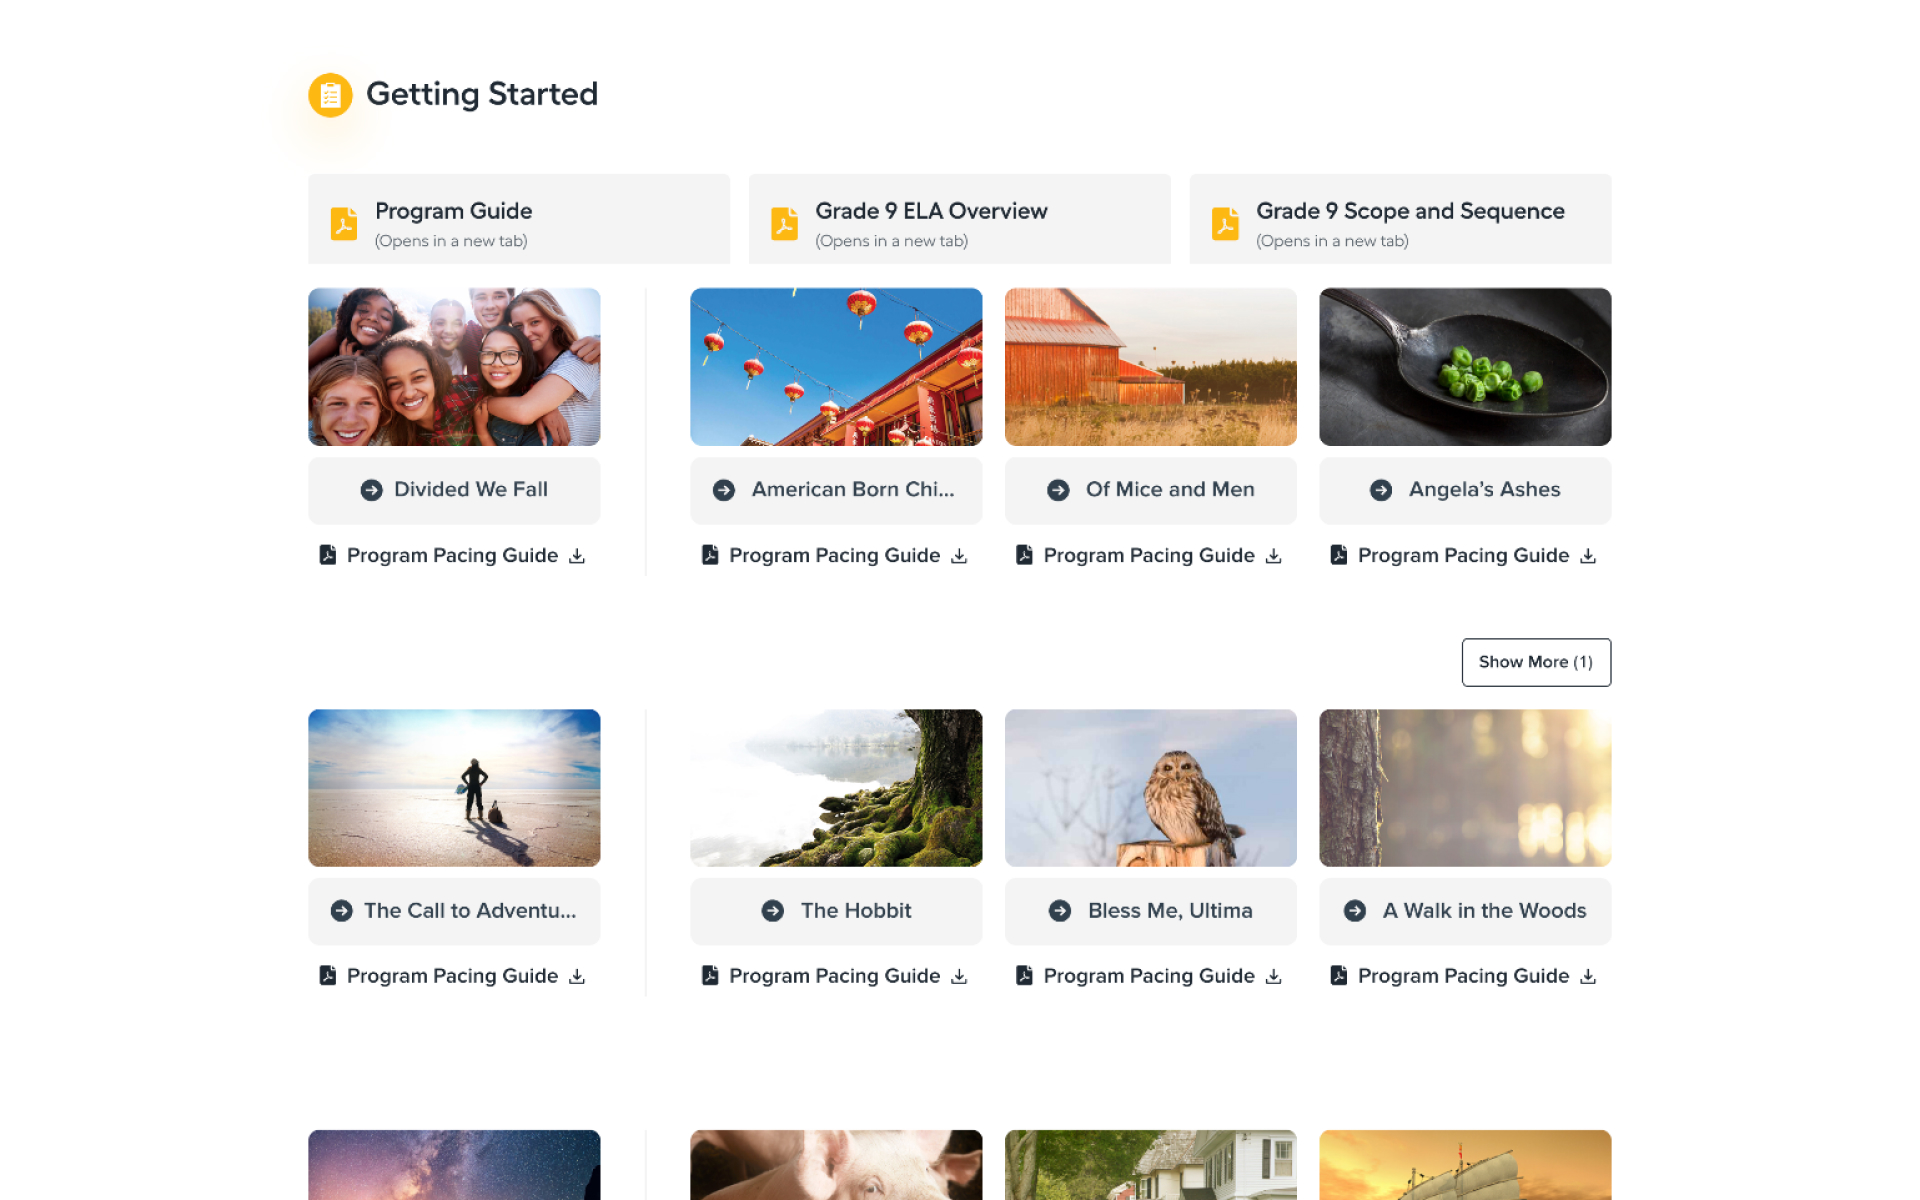Image resolution: width=1920 pixels, height=1200 pixels.
Task: Click the PDF file icon under American Born Chi...
Action: [710, 555]
